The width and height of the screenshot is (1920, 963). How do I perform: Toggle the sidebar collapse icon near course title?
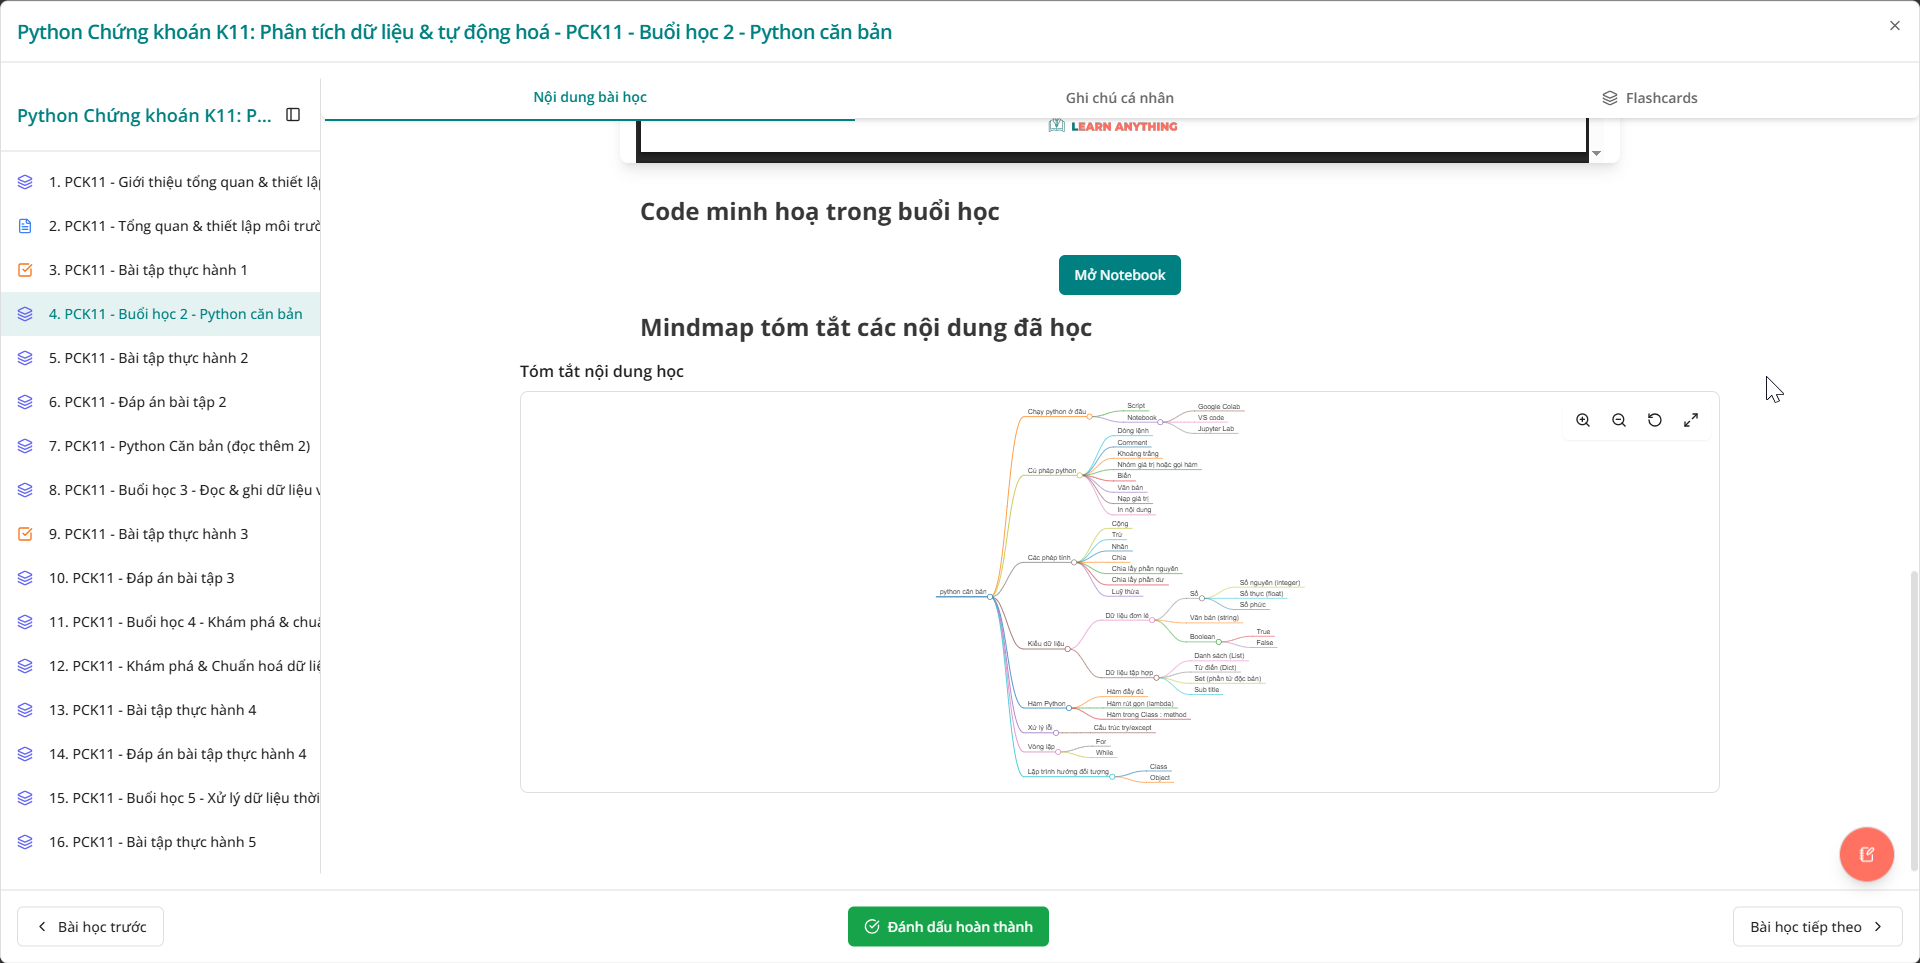tap(292, 114)
